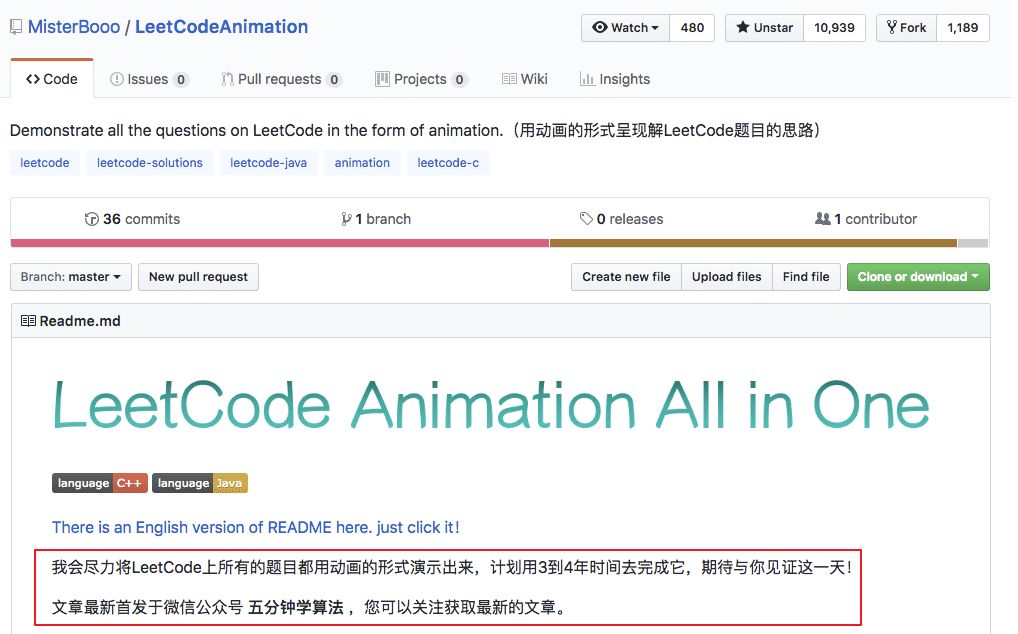Open the Pull requests tab
The height and width of the screenshot is (634, 1018).
coord(282,79)
